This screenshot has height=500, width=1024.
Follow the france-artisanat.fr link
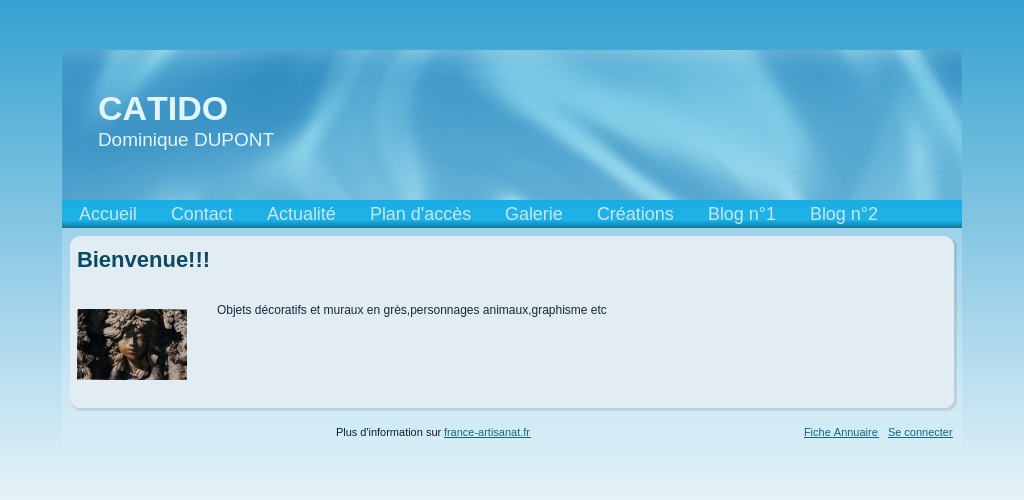[487, 432]
